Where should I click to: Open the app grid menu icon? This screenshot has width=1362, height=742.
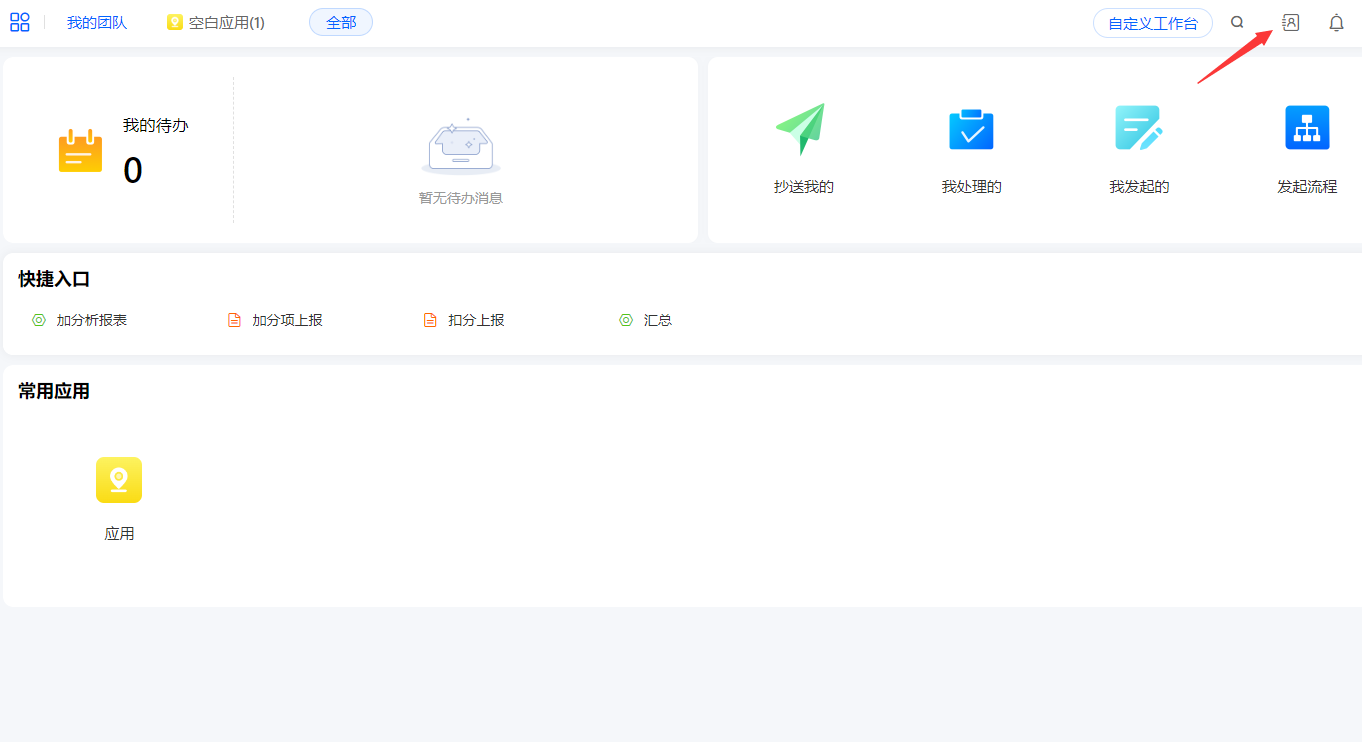point(20,22)
